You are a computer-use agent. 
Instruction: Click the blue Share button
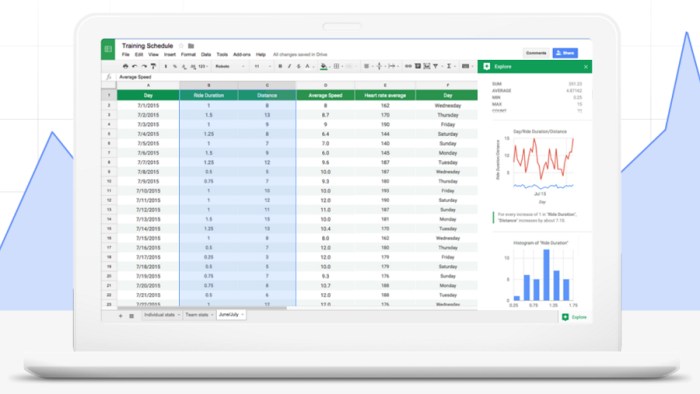click(565, 53)
